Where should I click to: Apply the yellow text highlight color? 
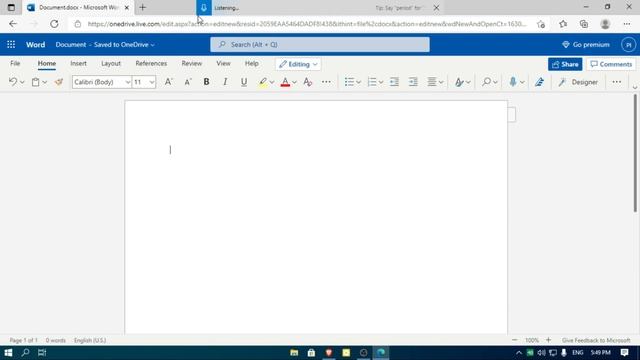tap(263, 82)
